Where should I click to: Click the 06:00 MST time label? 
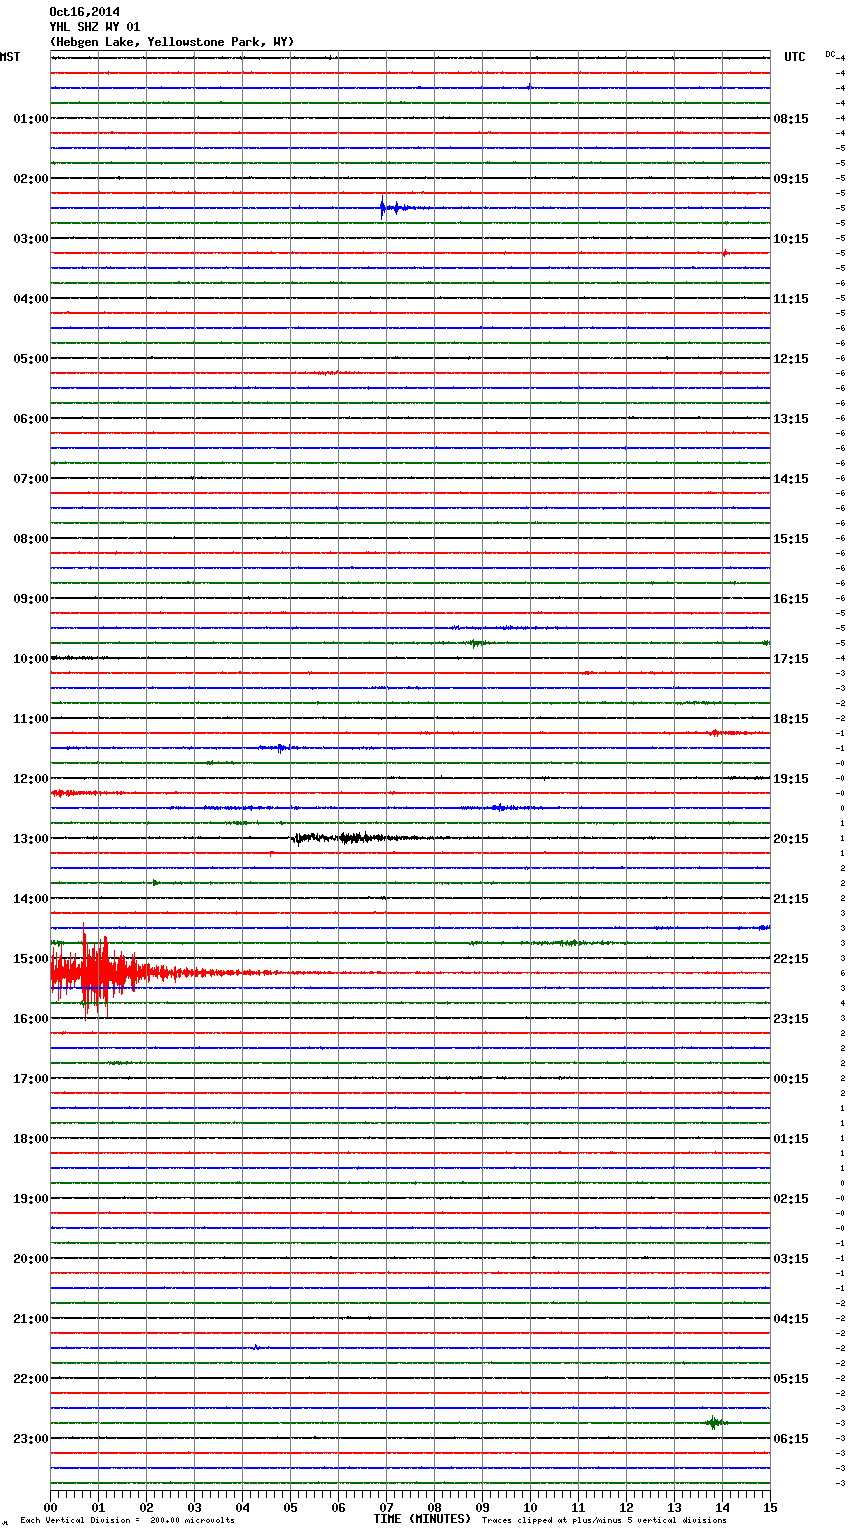pyautogui.click(x=30, y=419)
